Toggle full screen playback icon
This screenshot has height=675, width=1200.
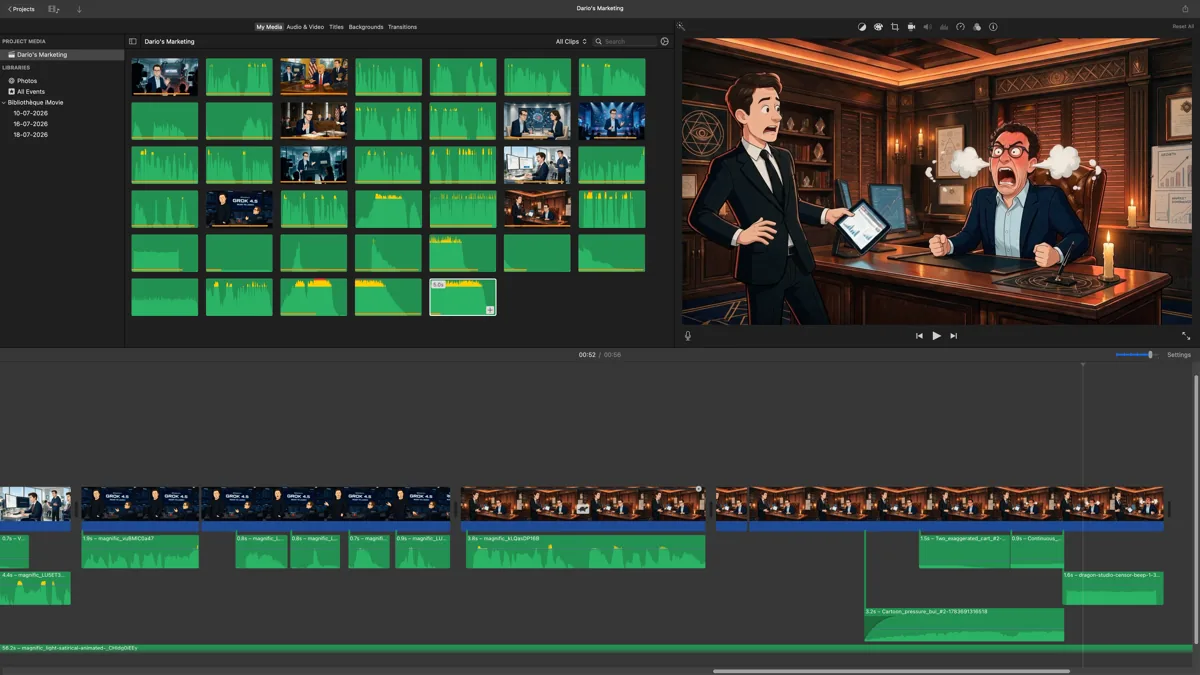1186,336
